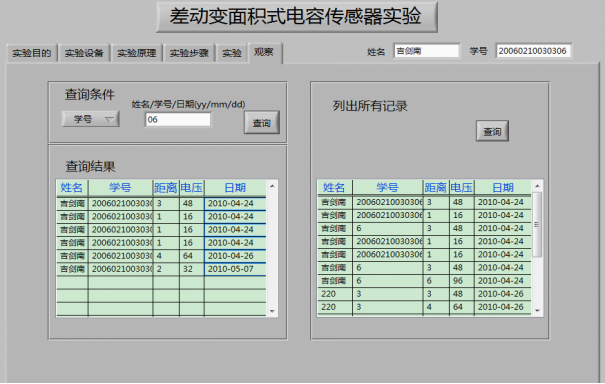Click 学号 header in 查询结果 table
Viewport: 605px width, 384px height.
120,188
